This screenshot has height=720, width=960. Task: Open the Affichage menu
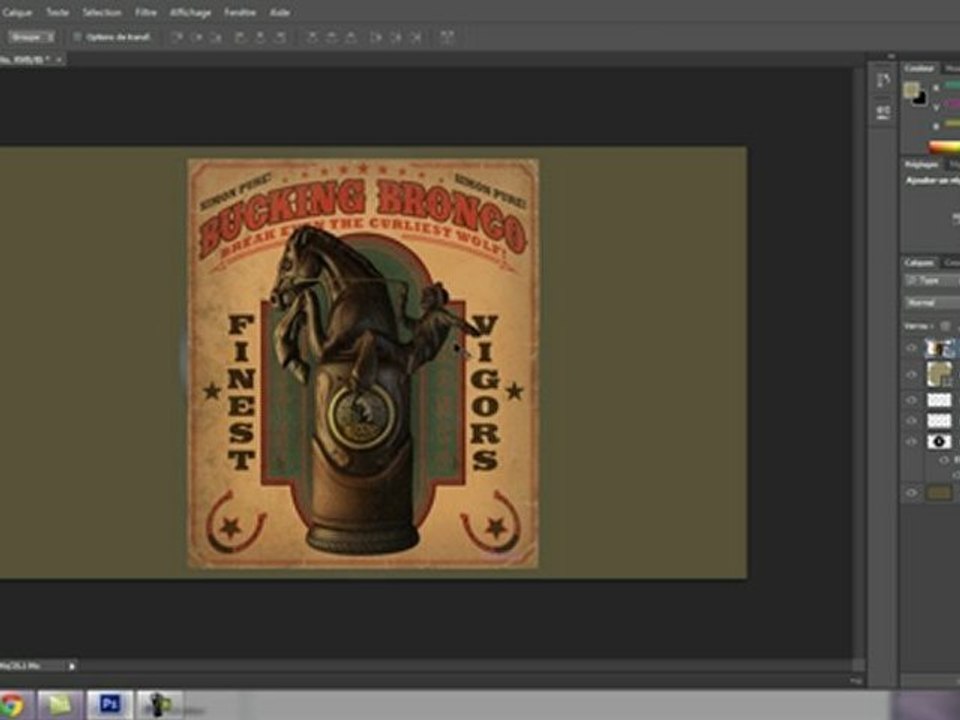pyautogui.click(x=190, y=13)
